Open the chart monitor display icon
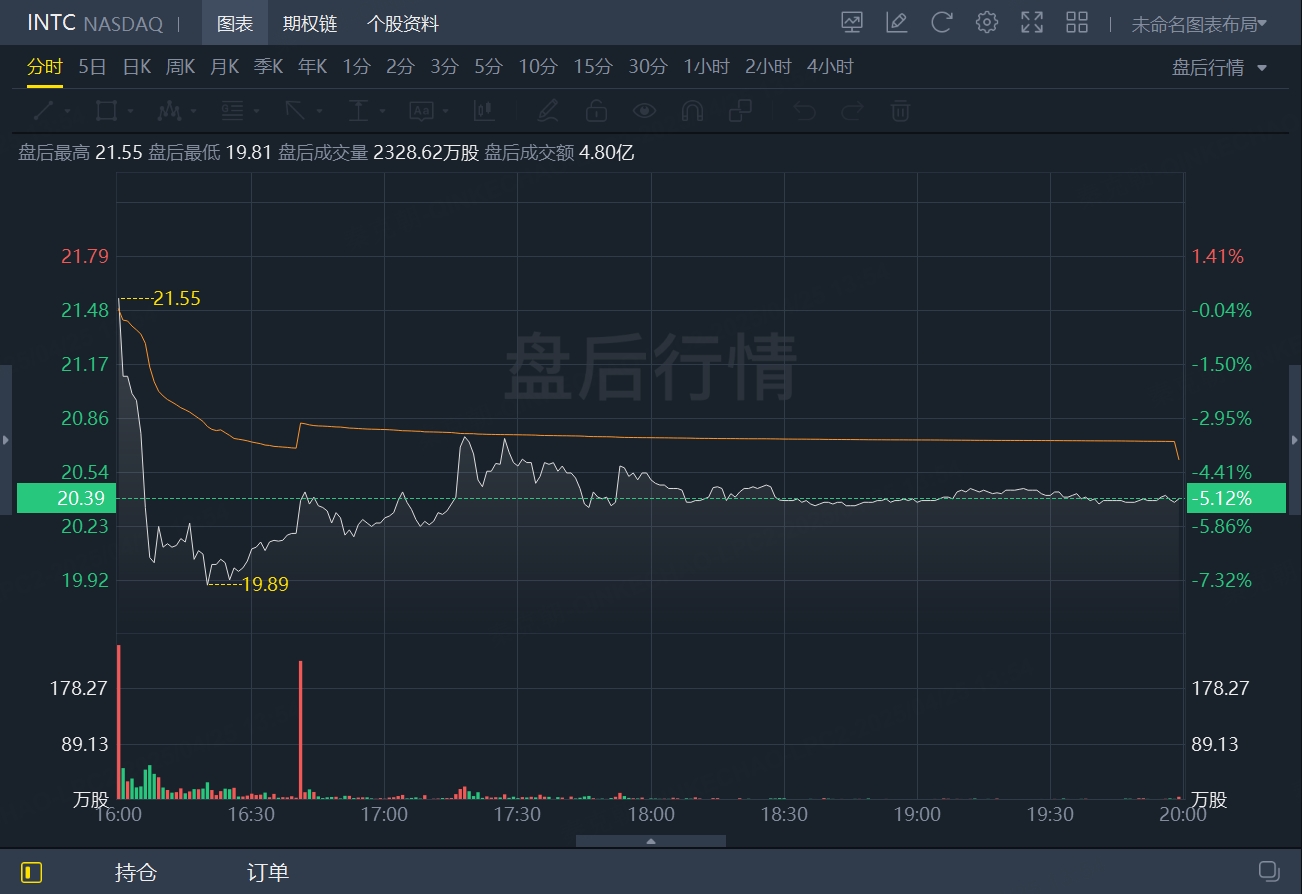The image size is (1302, 894). pos(852,22)
